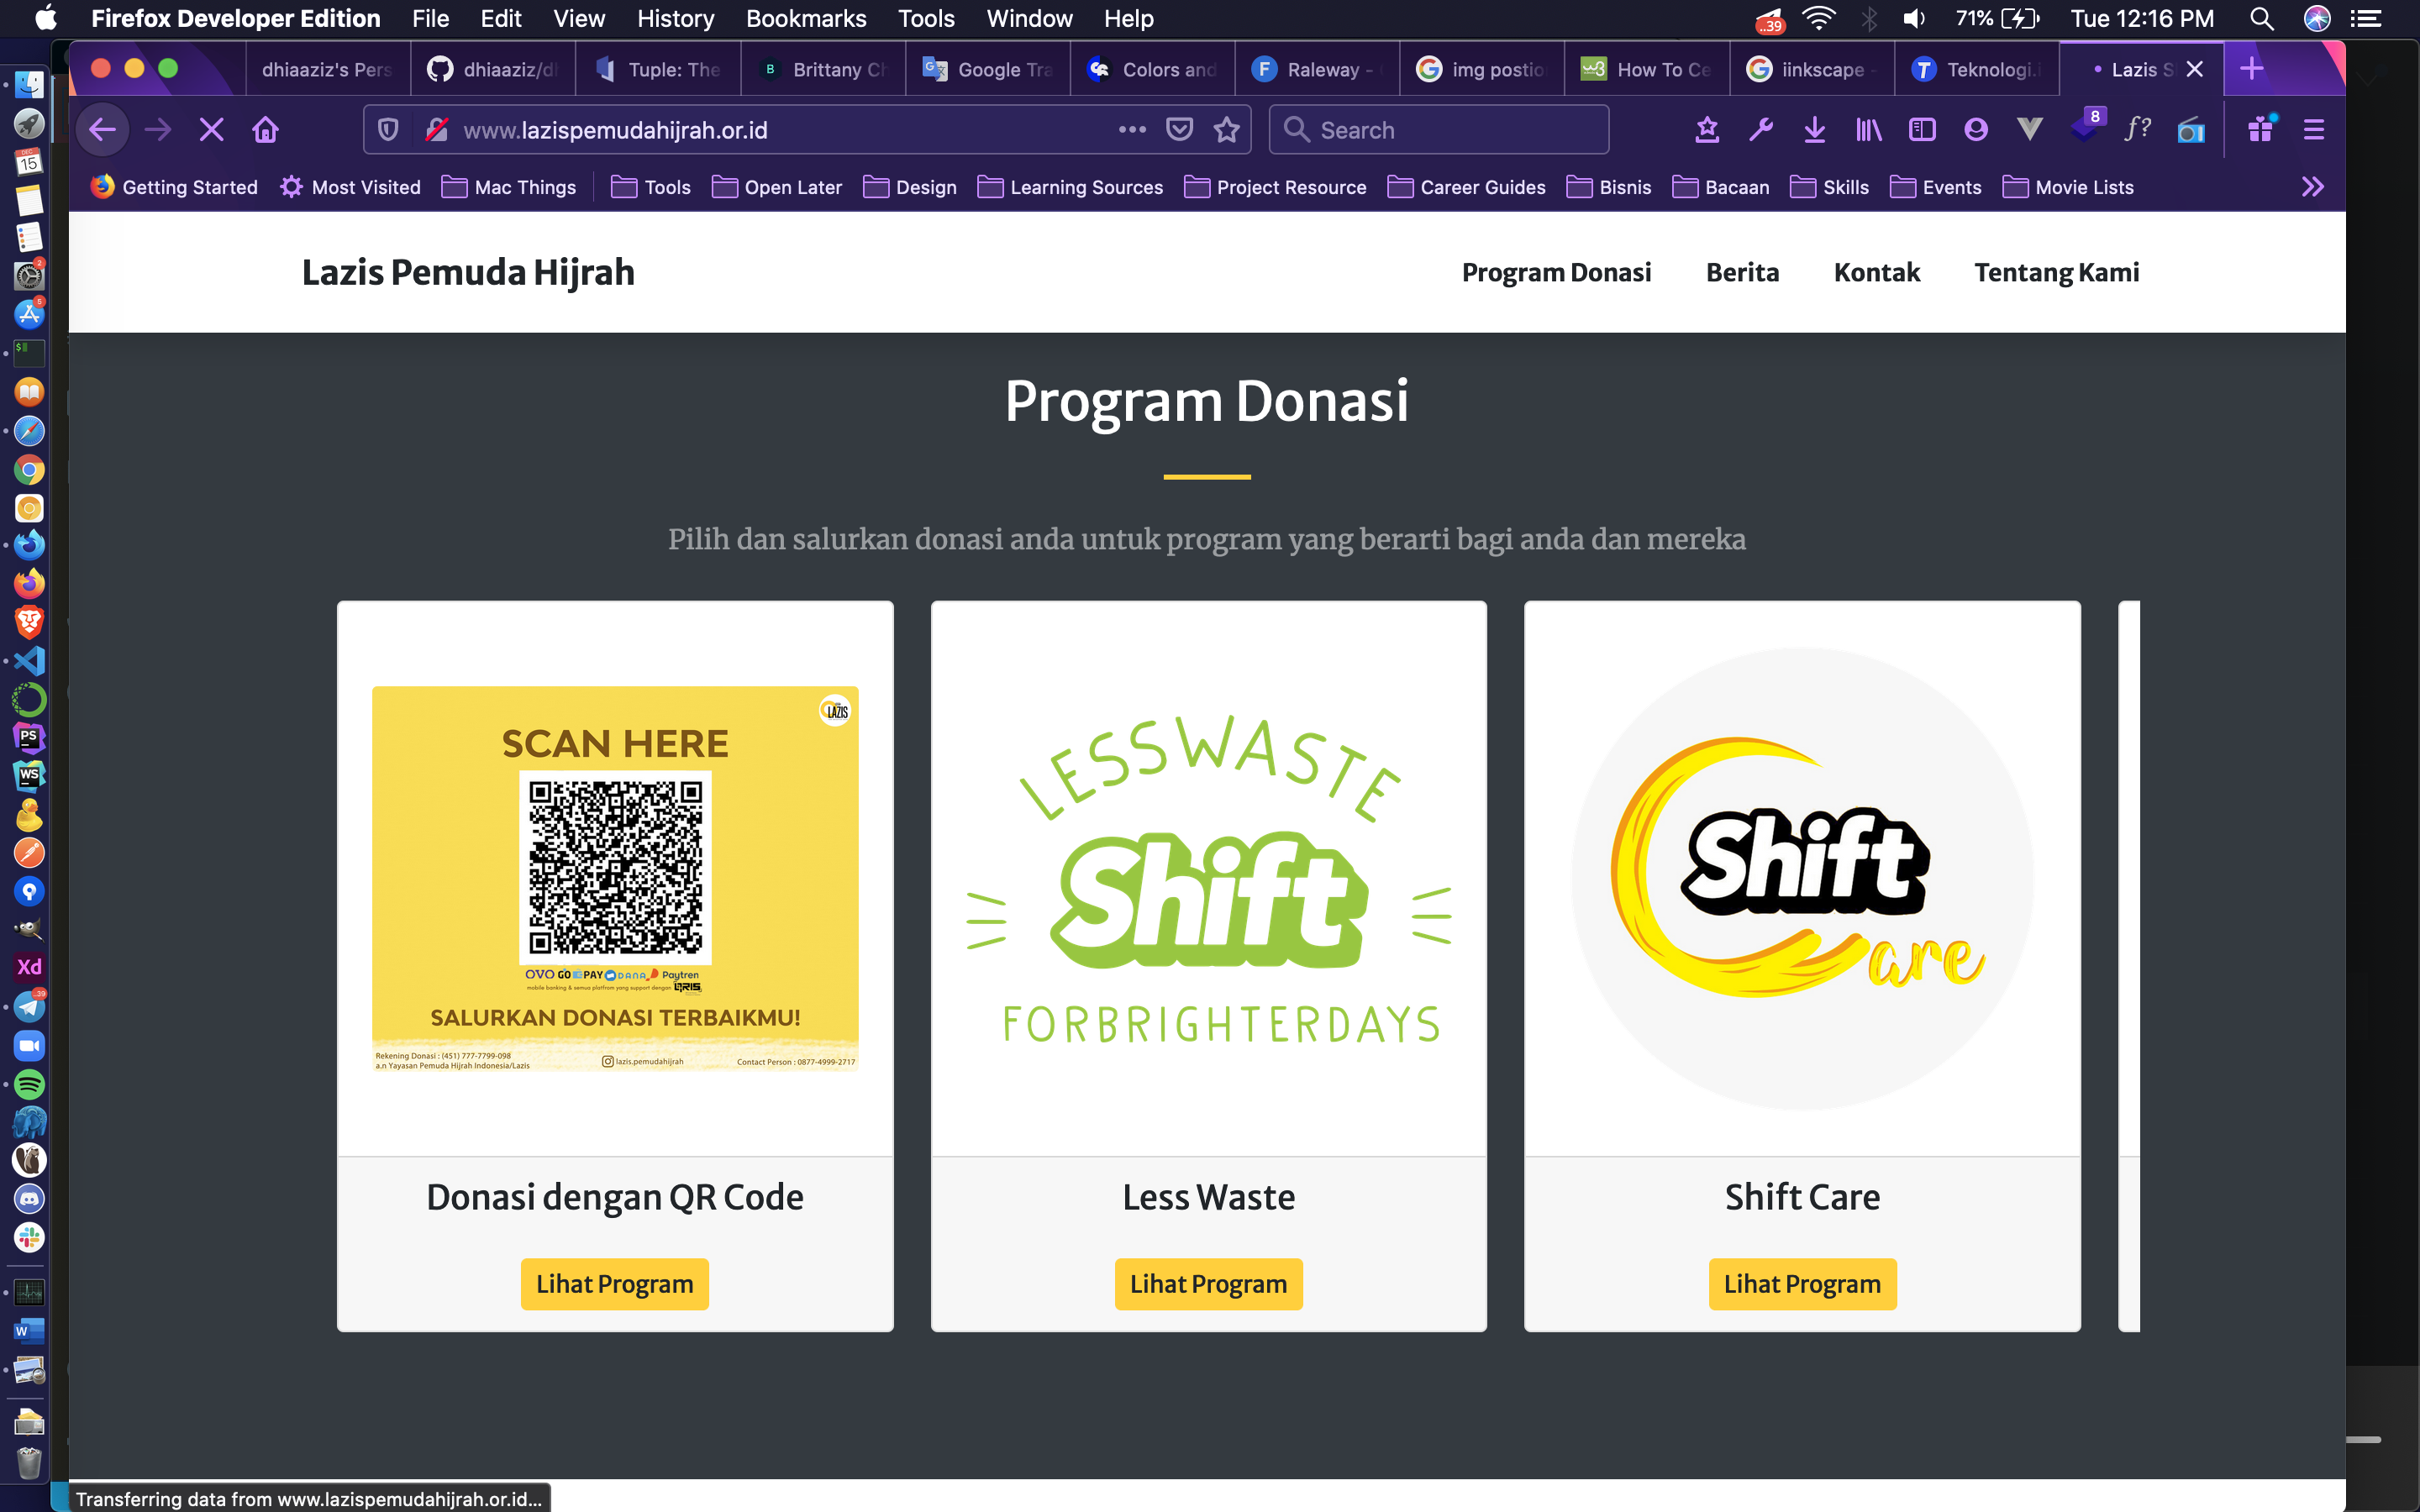Open Open Later bookmarks folder

click(777, 187)
